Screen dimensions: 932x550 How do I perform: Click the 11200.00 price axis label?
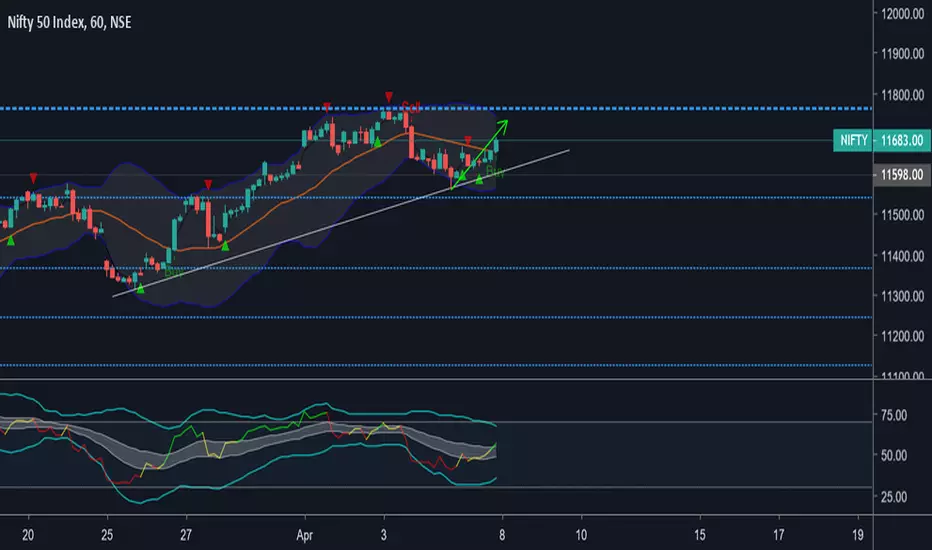click(902, 337)
